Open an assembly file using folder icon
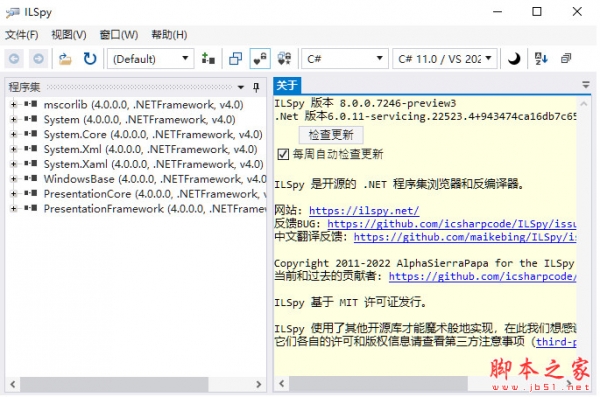The width and height of the screenshot is (600, 397). point(65,59)
